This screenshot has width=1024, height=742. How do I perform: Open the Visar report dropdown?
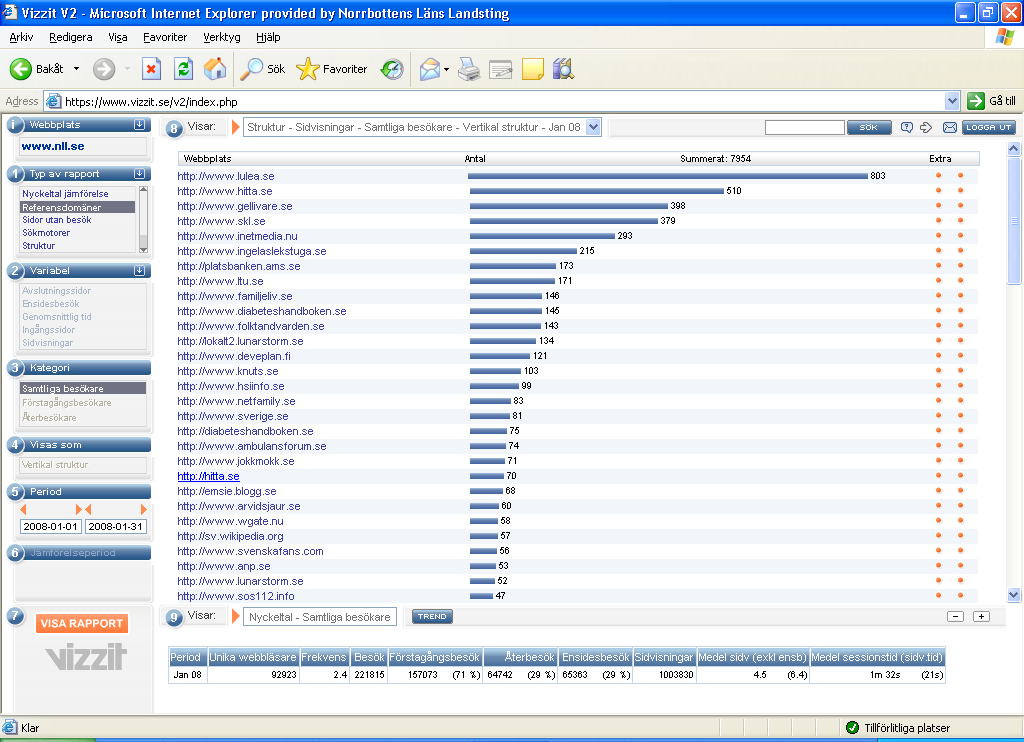click(593, 127)
